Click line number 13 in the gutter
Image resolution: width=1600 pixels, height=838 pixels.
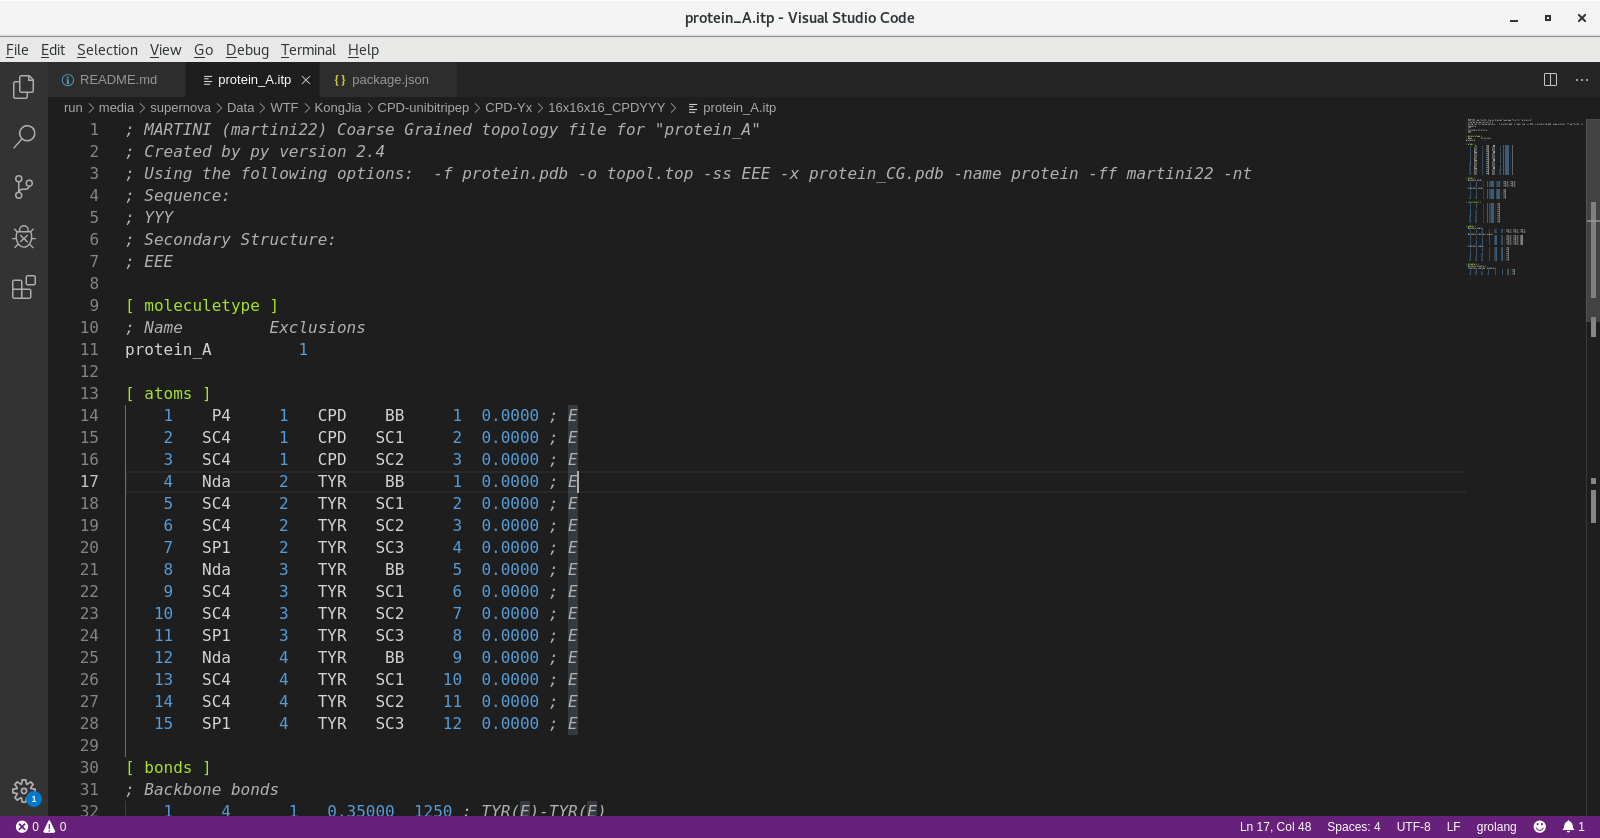(89, 394)
